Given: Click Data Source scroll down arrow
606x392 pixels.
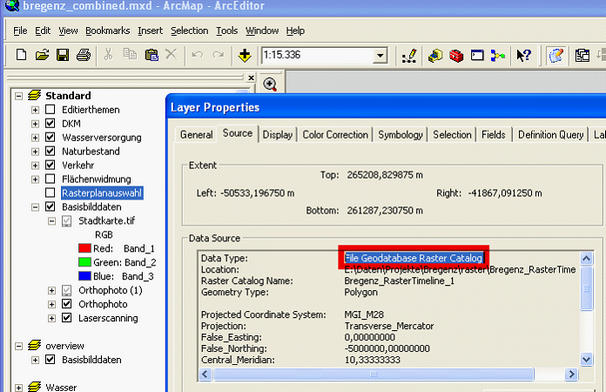Looking at the screenshot, I should coord(586,360).
